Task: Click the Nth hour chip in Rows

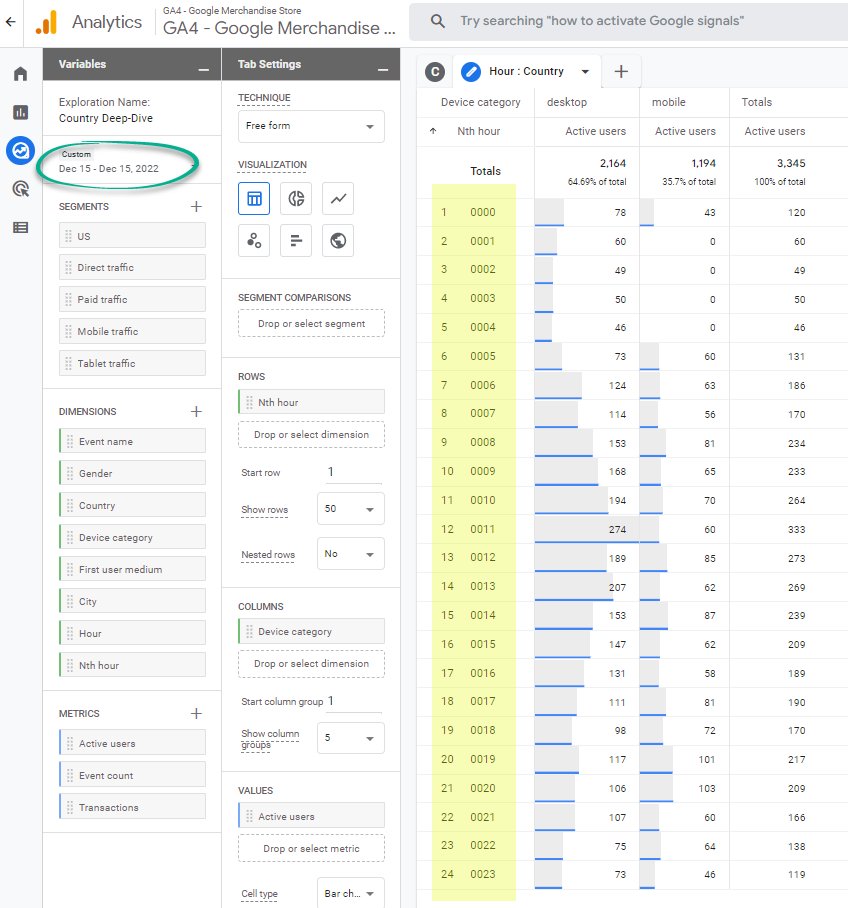Action: 311,402
